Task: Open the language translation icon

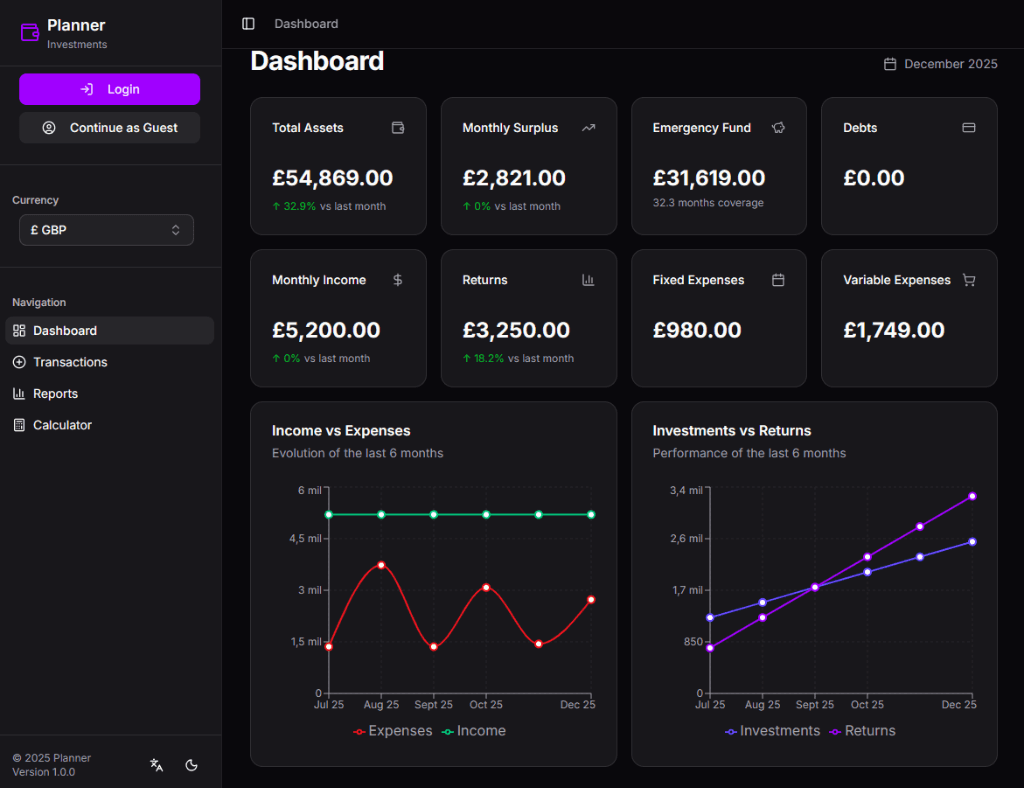Action: point(157,765)
